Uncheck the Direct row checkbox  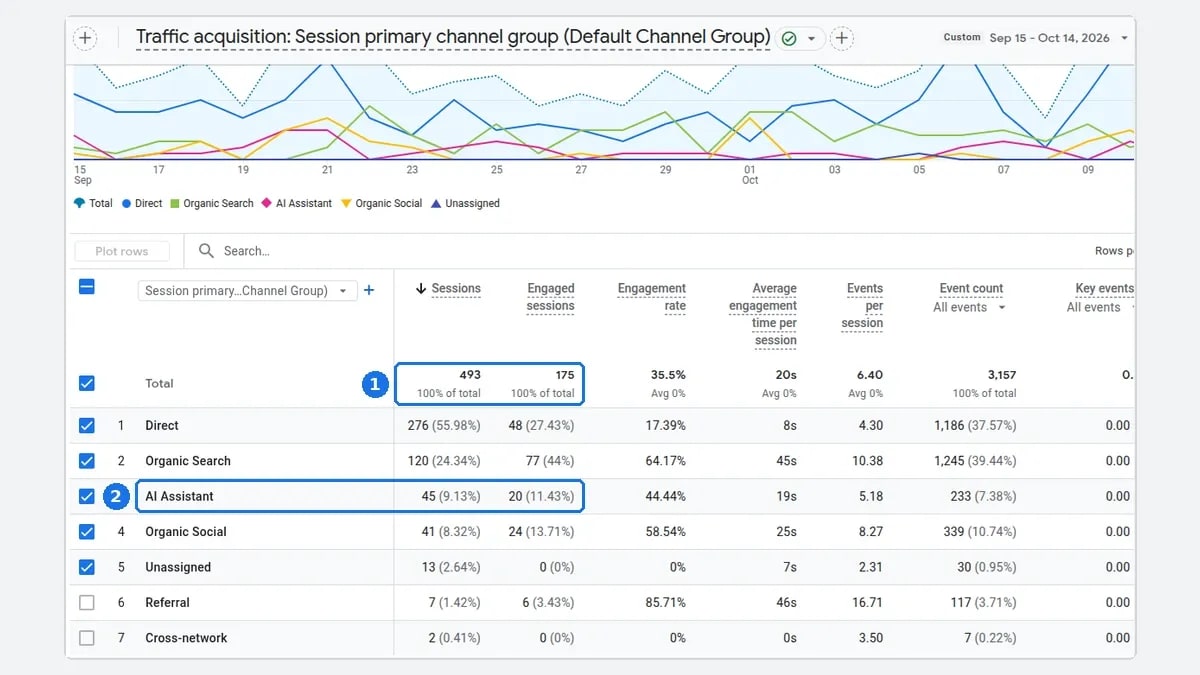coord(87,425)
